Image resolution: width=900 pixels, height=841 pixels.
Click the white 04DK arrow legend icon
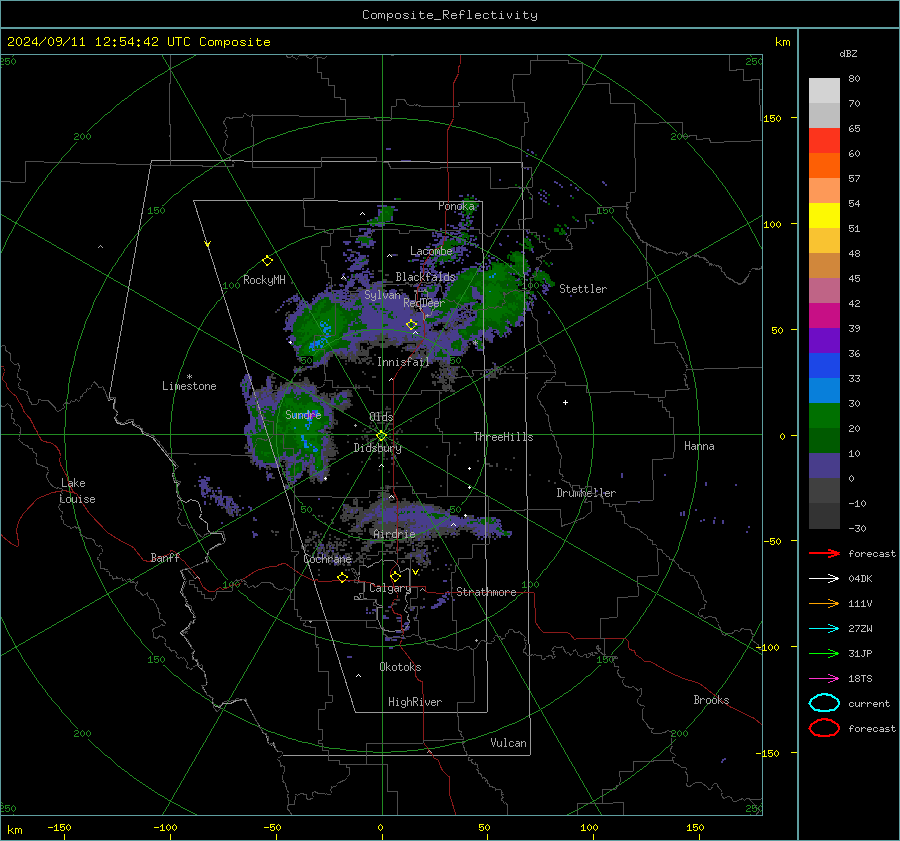click(824, 579)
